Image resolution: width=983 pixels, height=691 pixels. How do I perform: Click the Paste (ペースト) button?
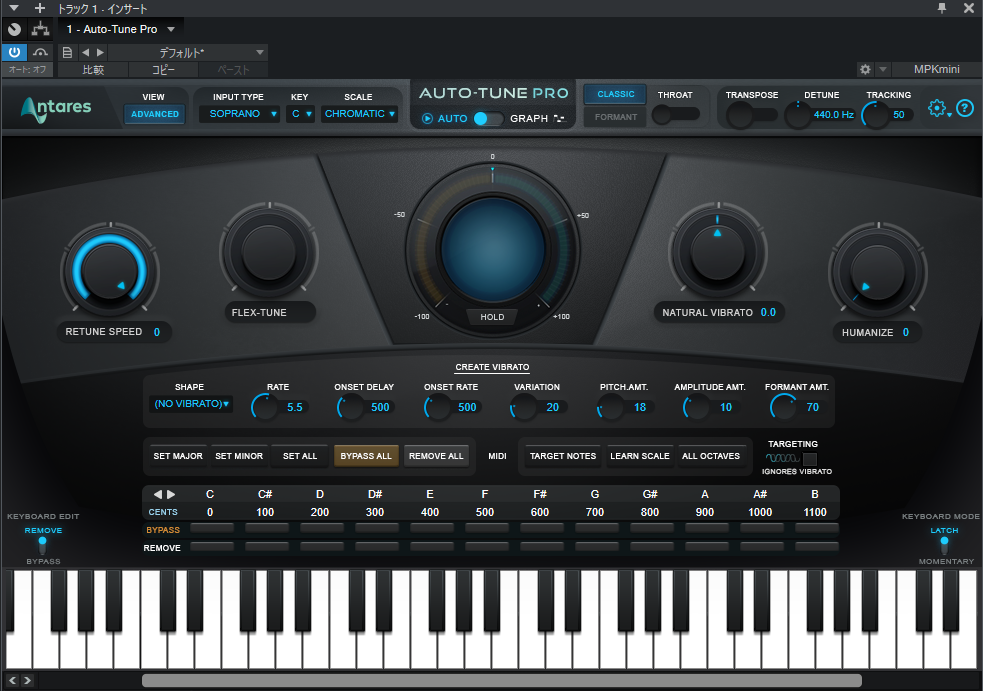click(x=233, y=70)
